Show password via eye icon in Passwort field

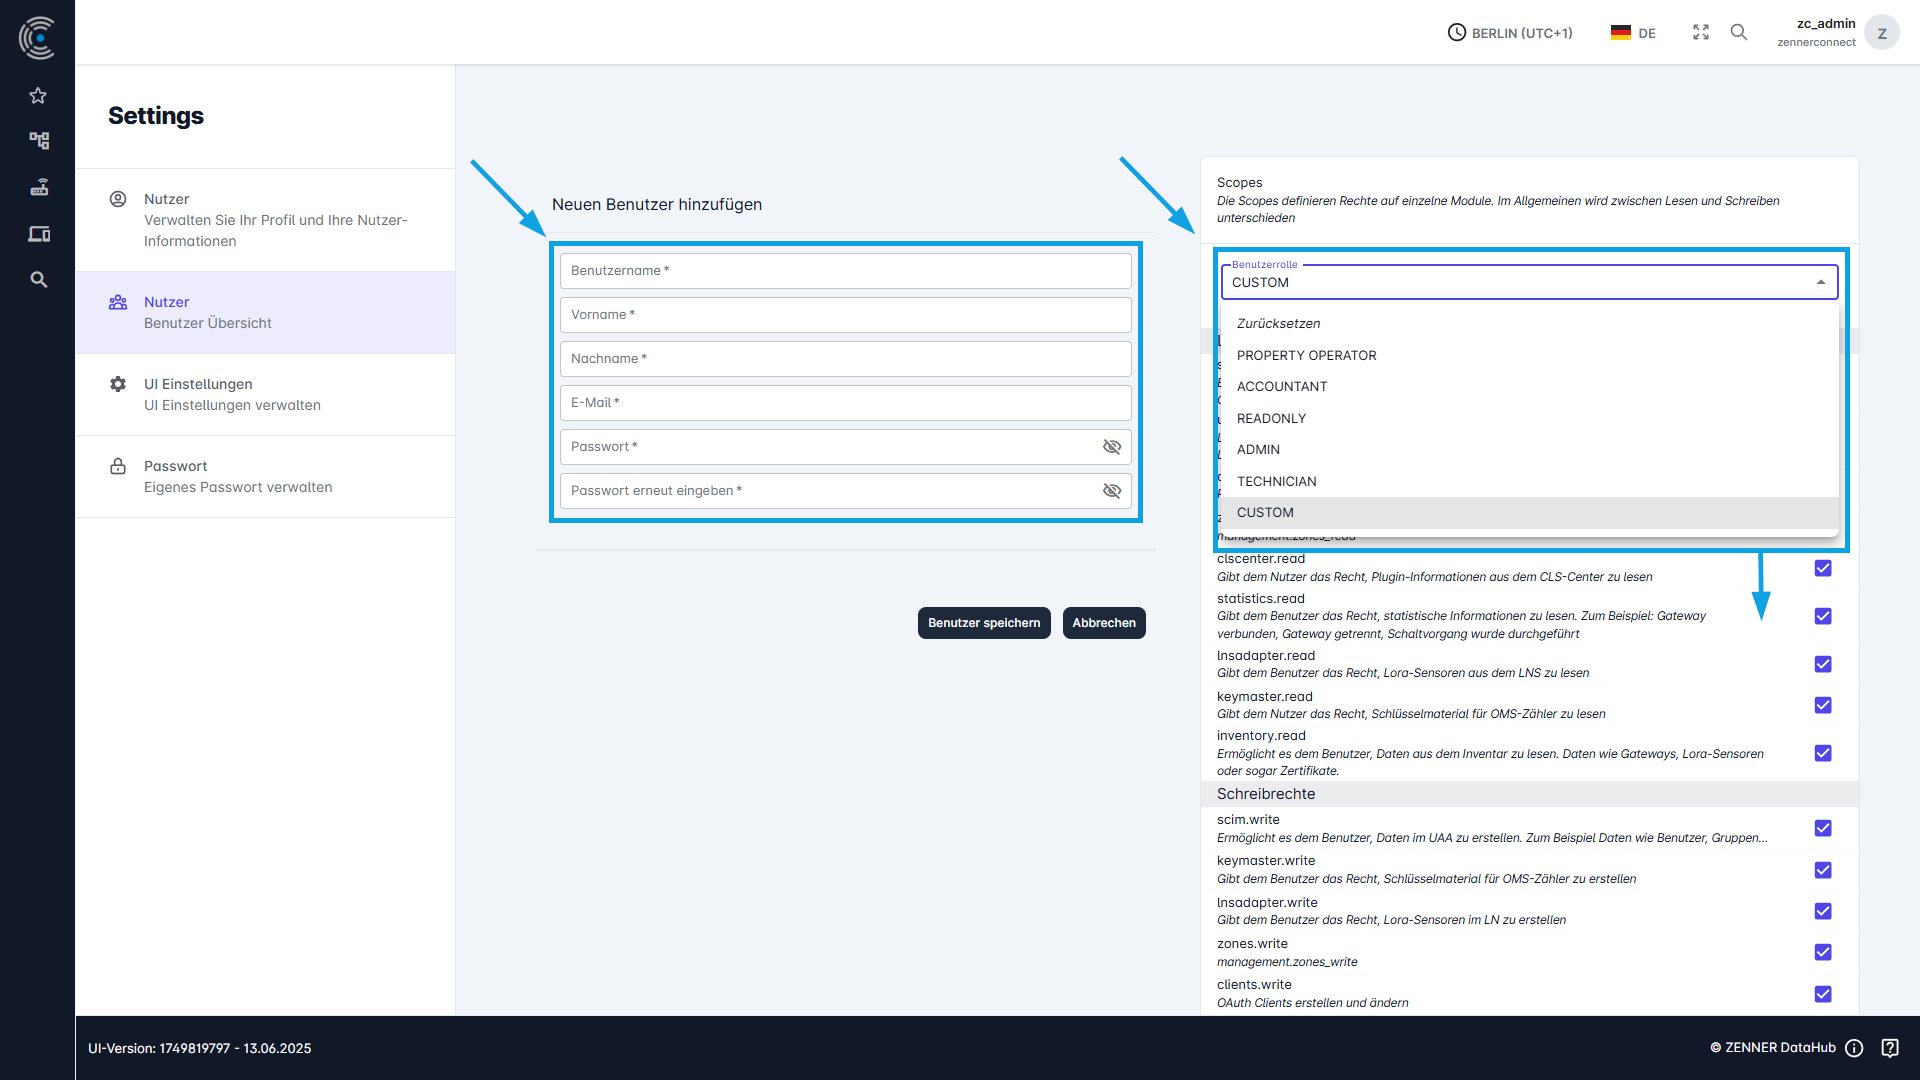click(x=1111, y=447)
